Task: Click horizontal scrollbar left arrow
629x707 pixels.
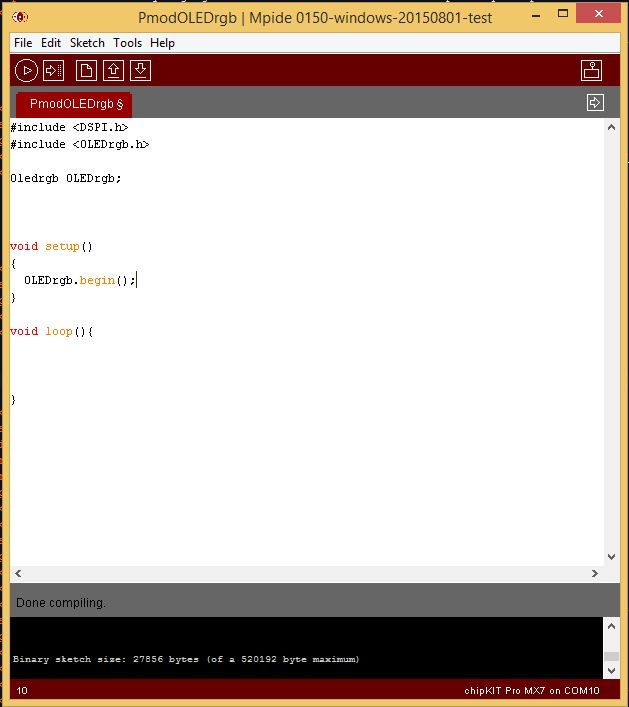Action: [18, 574]
